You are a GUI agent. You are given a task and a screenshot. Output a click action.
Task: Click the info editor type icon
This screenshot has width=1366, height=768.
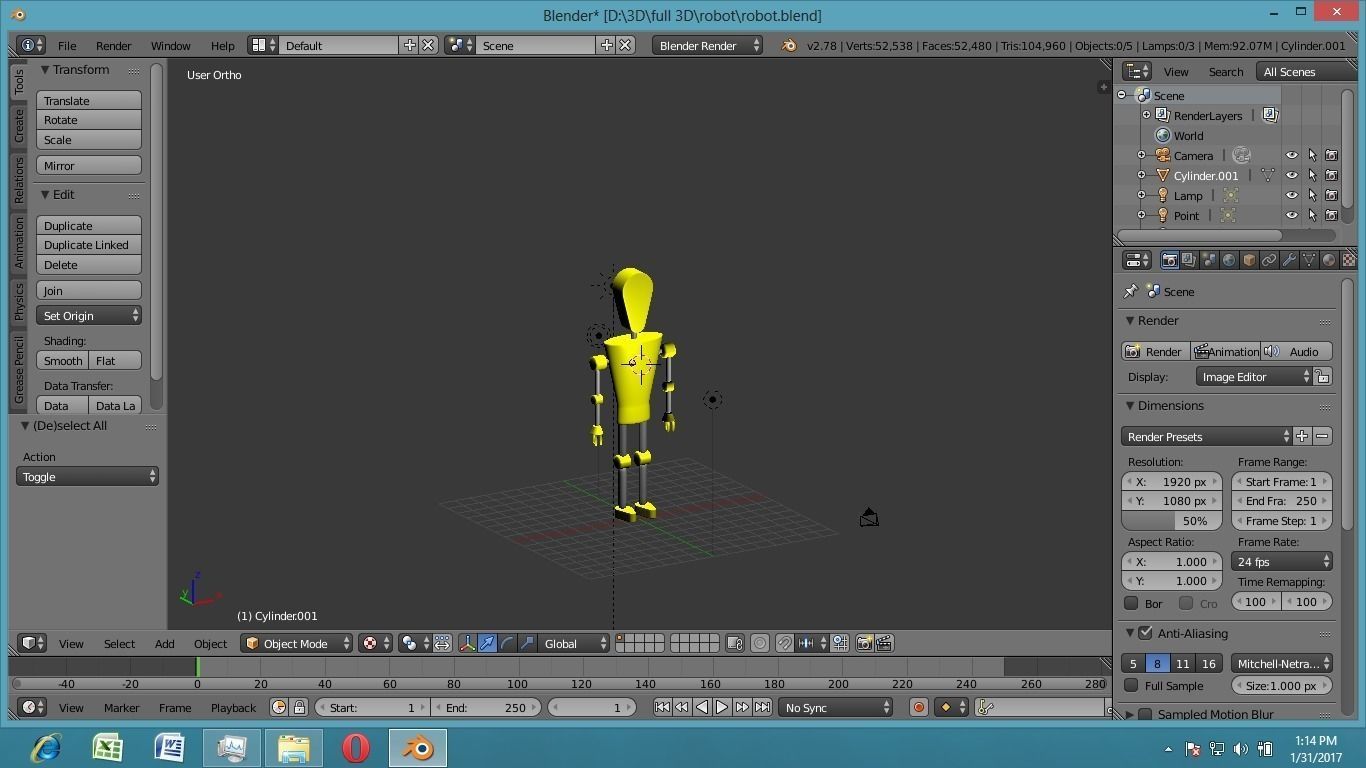click(x=31, y=46)
